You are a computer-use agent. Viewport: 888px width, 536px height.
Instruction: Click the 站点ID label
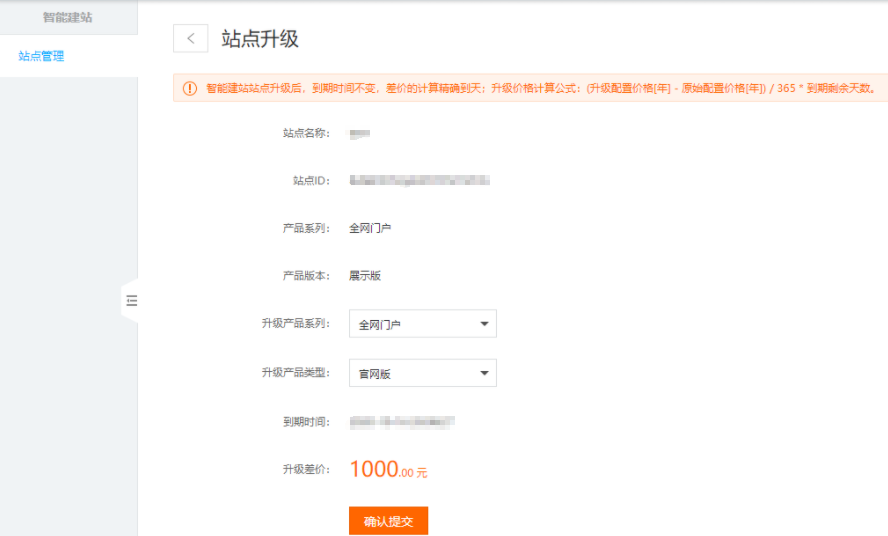311,181
